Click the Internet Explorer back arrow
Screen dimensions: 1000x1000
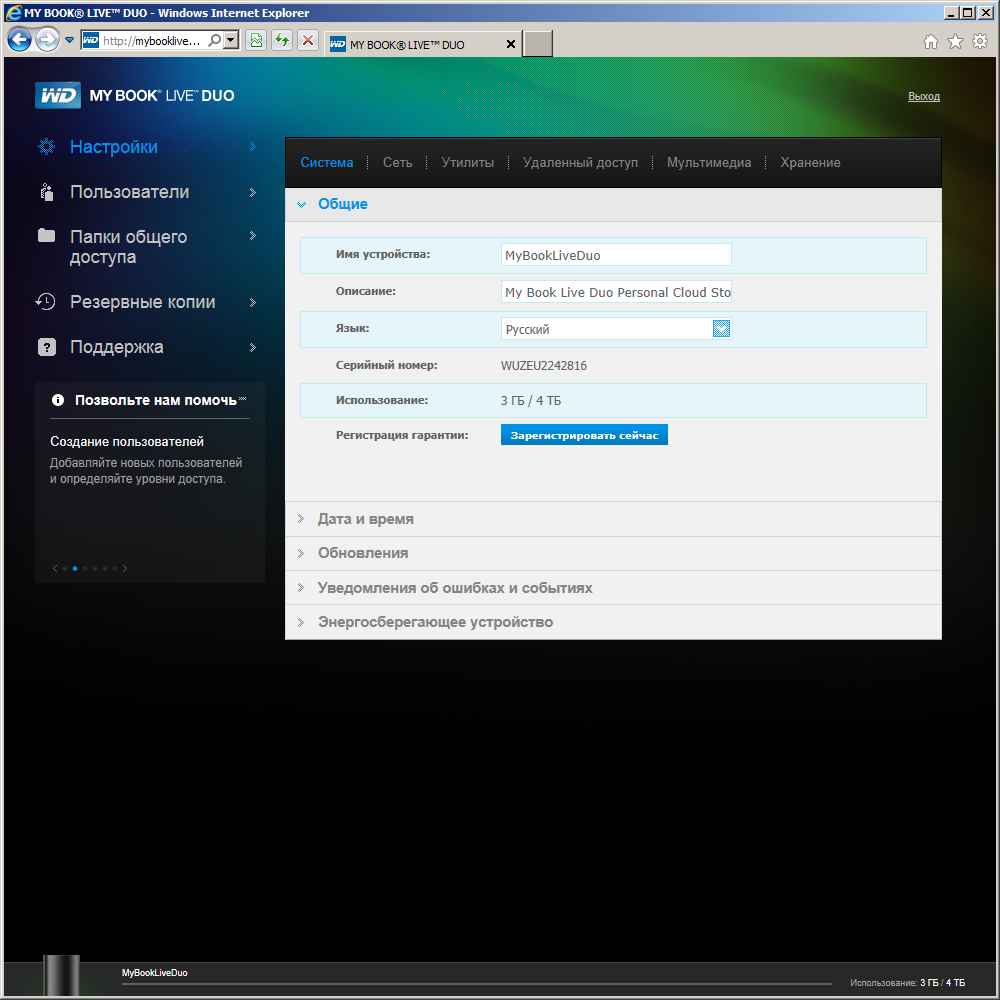coord(20,40)
